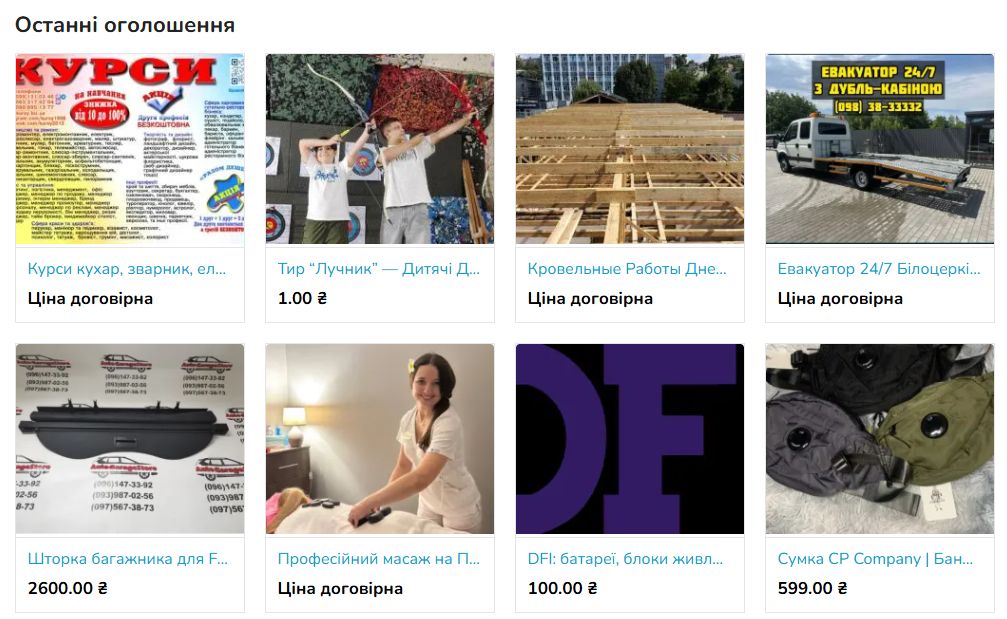Open the trunk cover shelf thumbnail

[x=130, y=439]
